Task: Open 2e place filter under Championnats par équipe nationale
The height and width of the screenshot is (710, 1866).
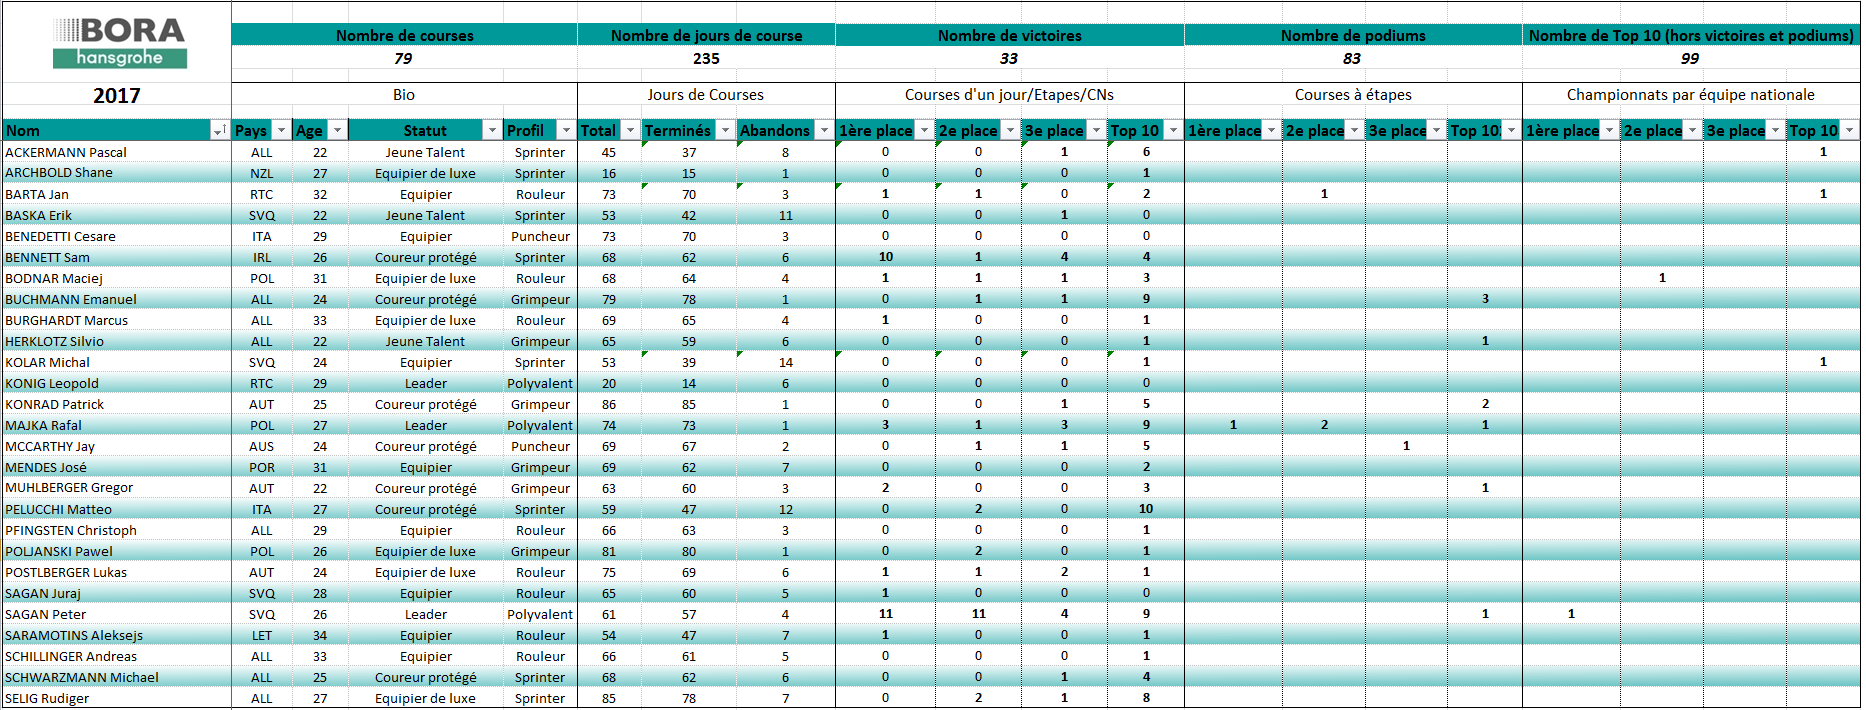Action: (x=1693, y=131)
